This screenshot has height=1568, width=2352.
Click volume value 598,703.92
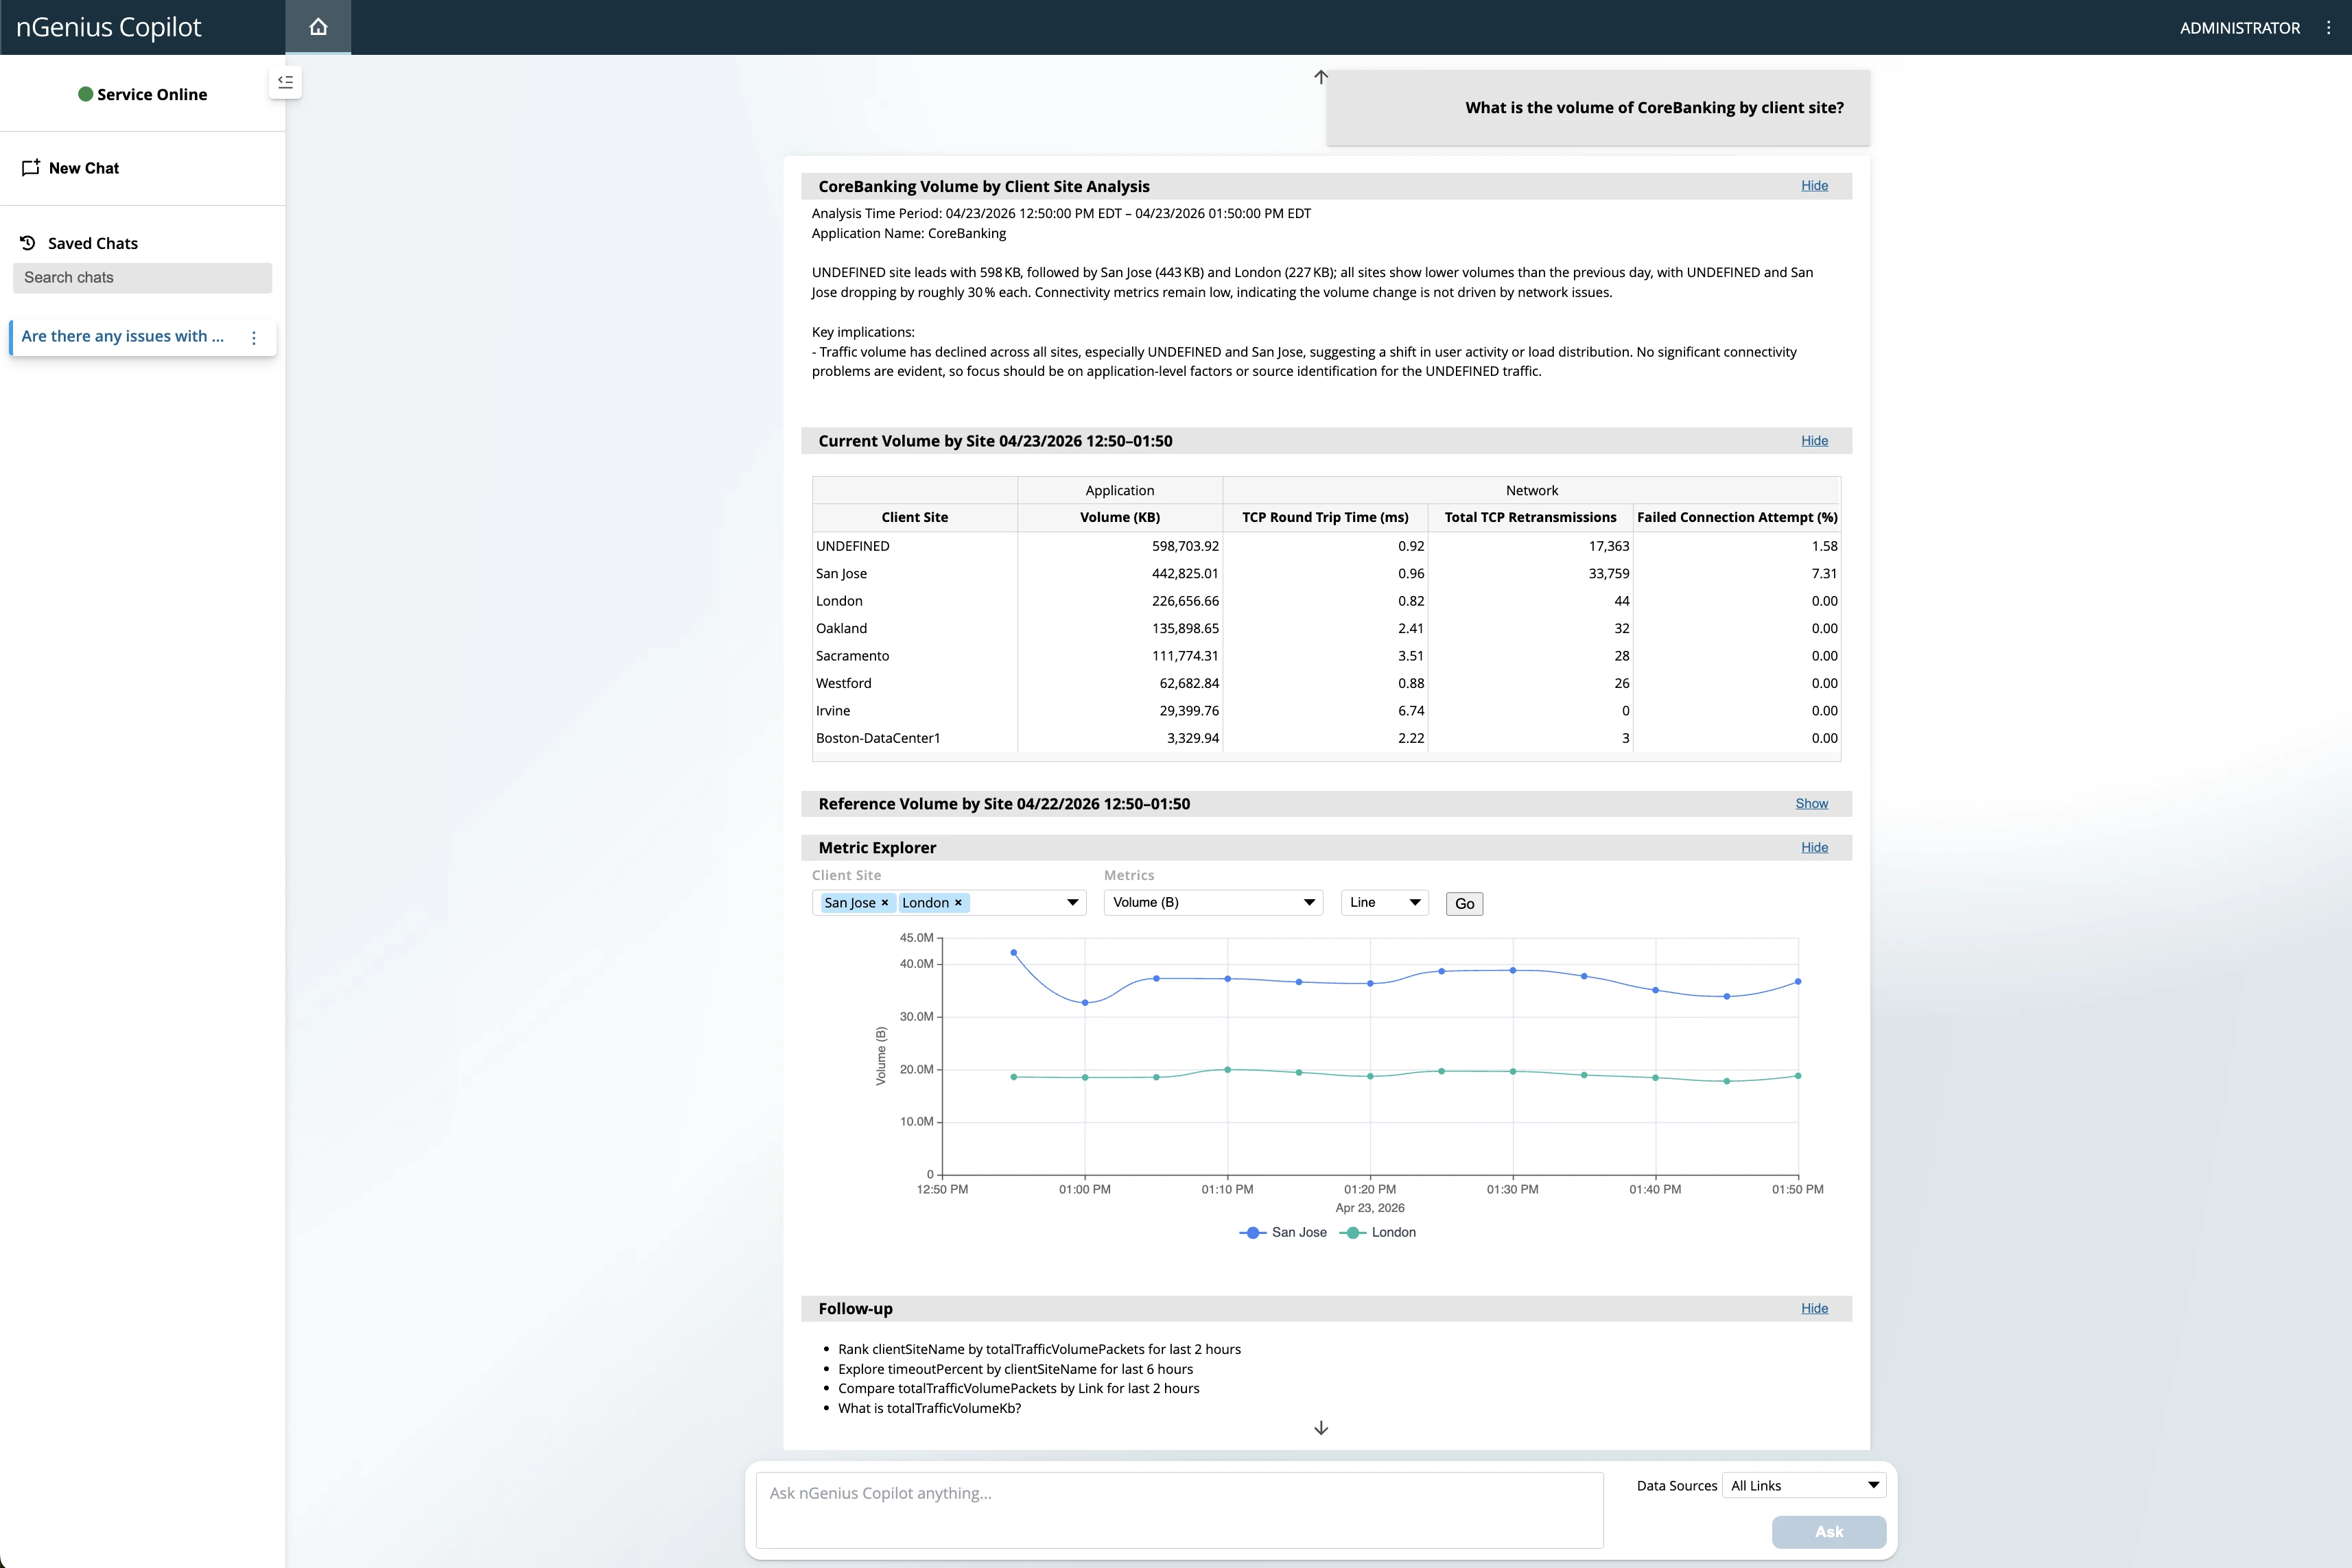(1185, 546)
